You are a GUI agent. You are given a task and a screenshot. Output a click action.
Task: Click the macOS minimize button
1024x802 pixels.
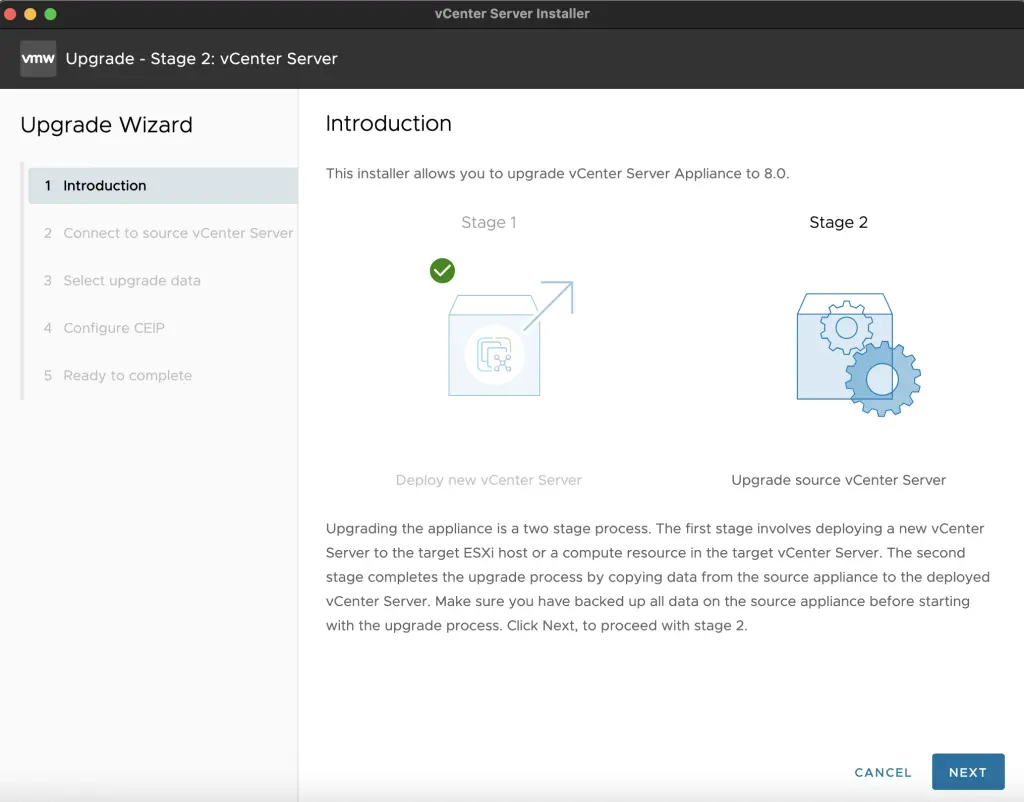(30, 14)
